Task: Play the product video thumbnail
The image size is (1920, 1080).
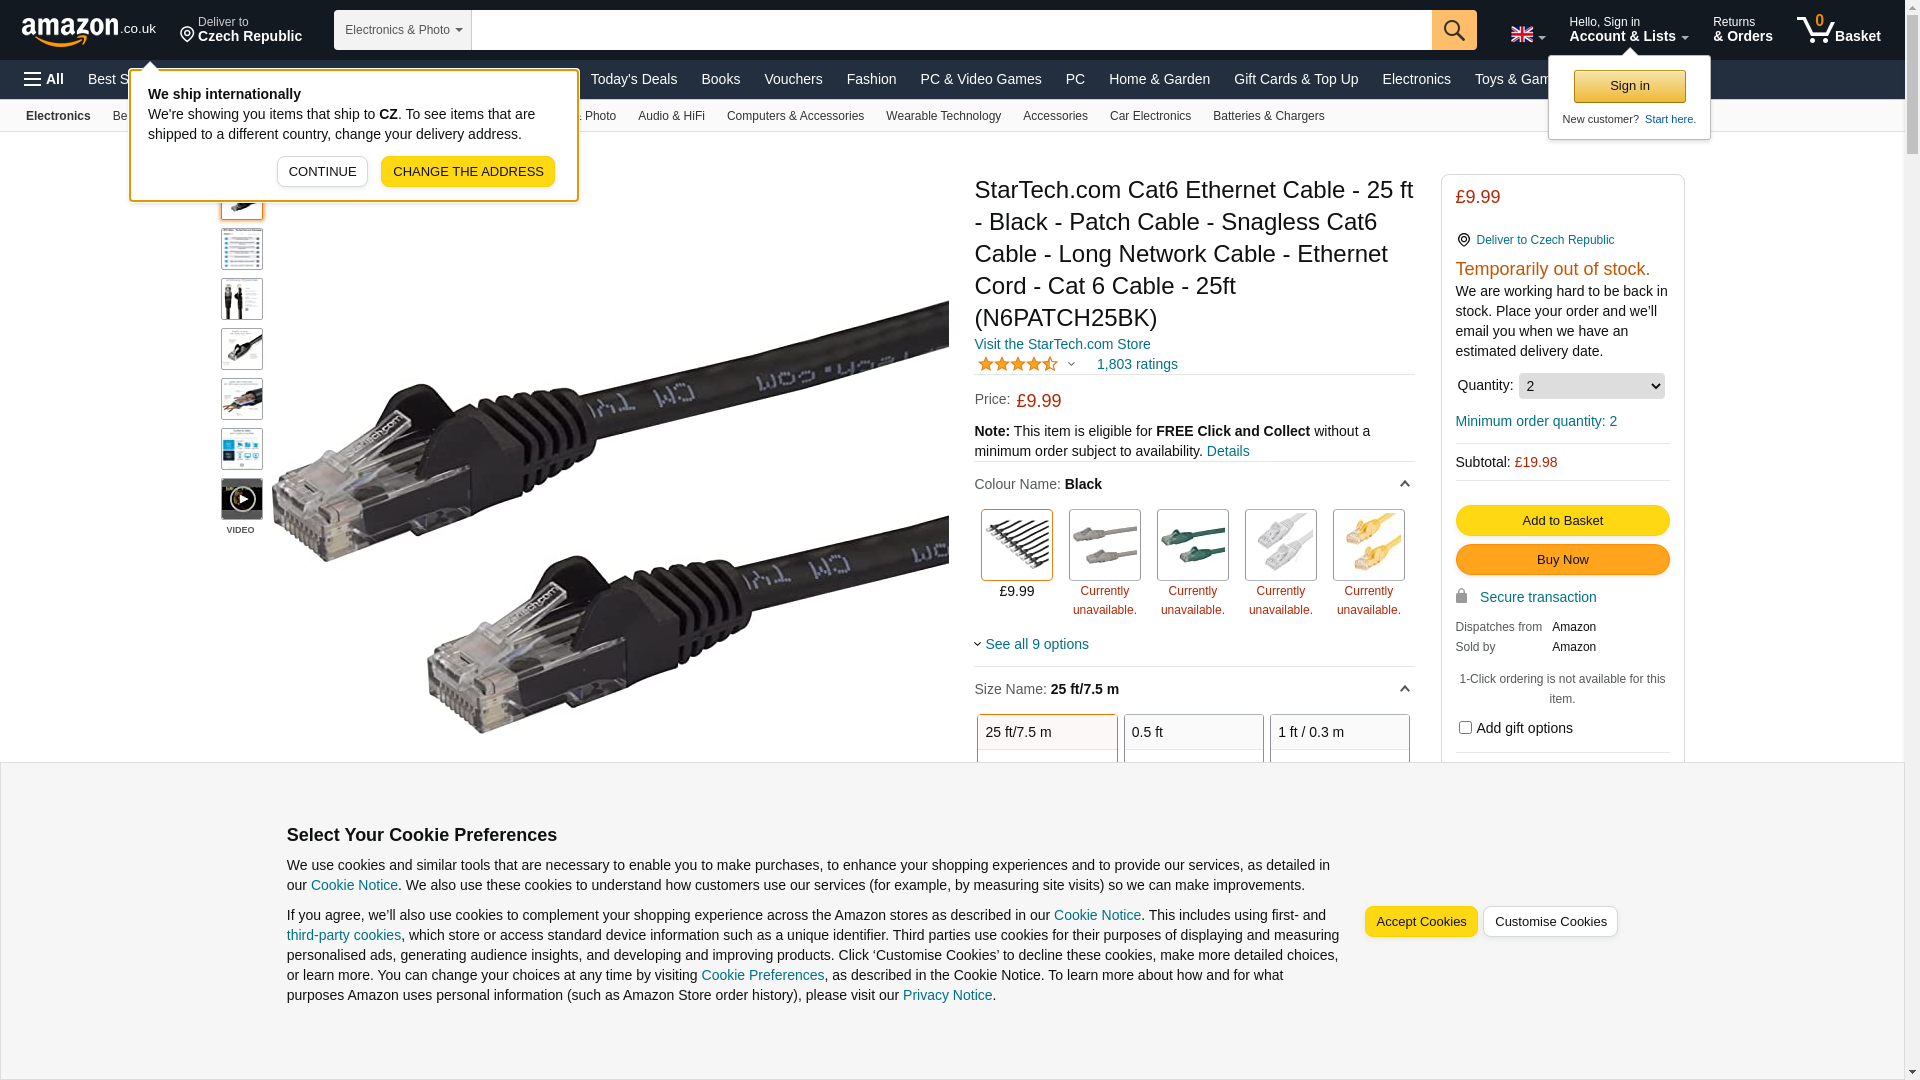Action: [x=242, y=499]
